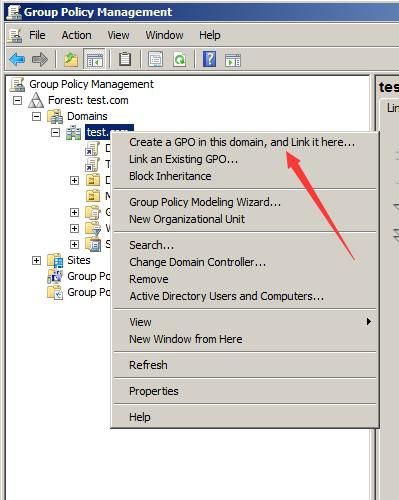Click the Forest triangle icon in the tree

(x=36, y=100)
